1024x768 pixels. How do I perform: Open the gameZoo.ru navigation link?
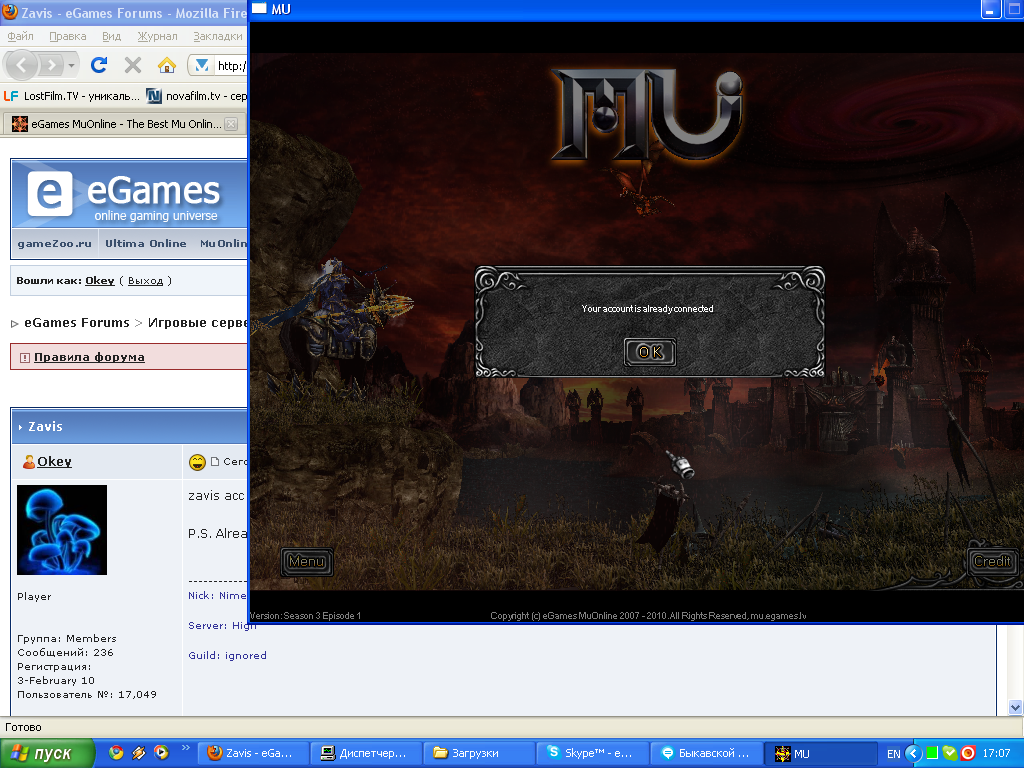click(x=54, y=244)
